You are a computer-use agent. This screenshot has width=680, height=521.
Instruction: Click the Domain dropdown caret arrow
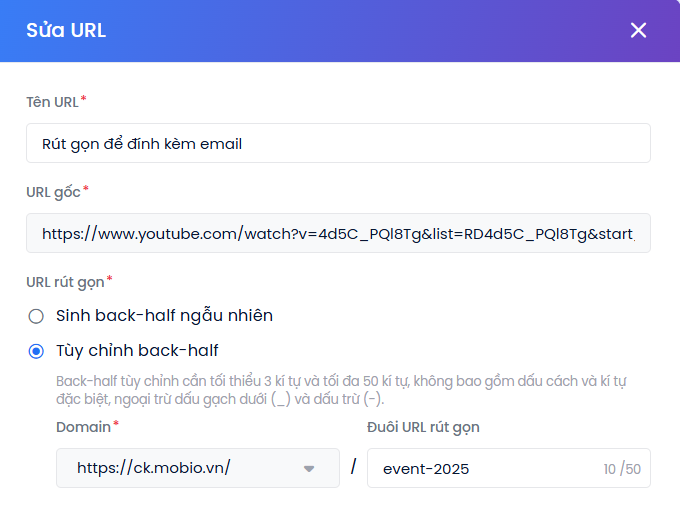309,468
